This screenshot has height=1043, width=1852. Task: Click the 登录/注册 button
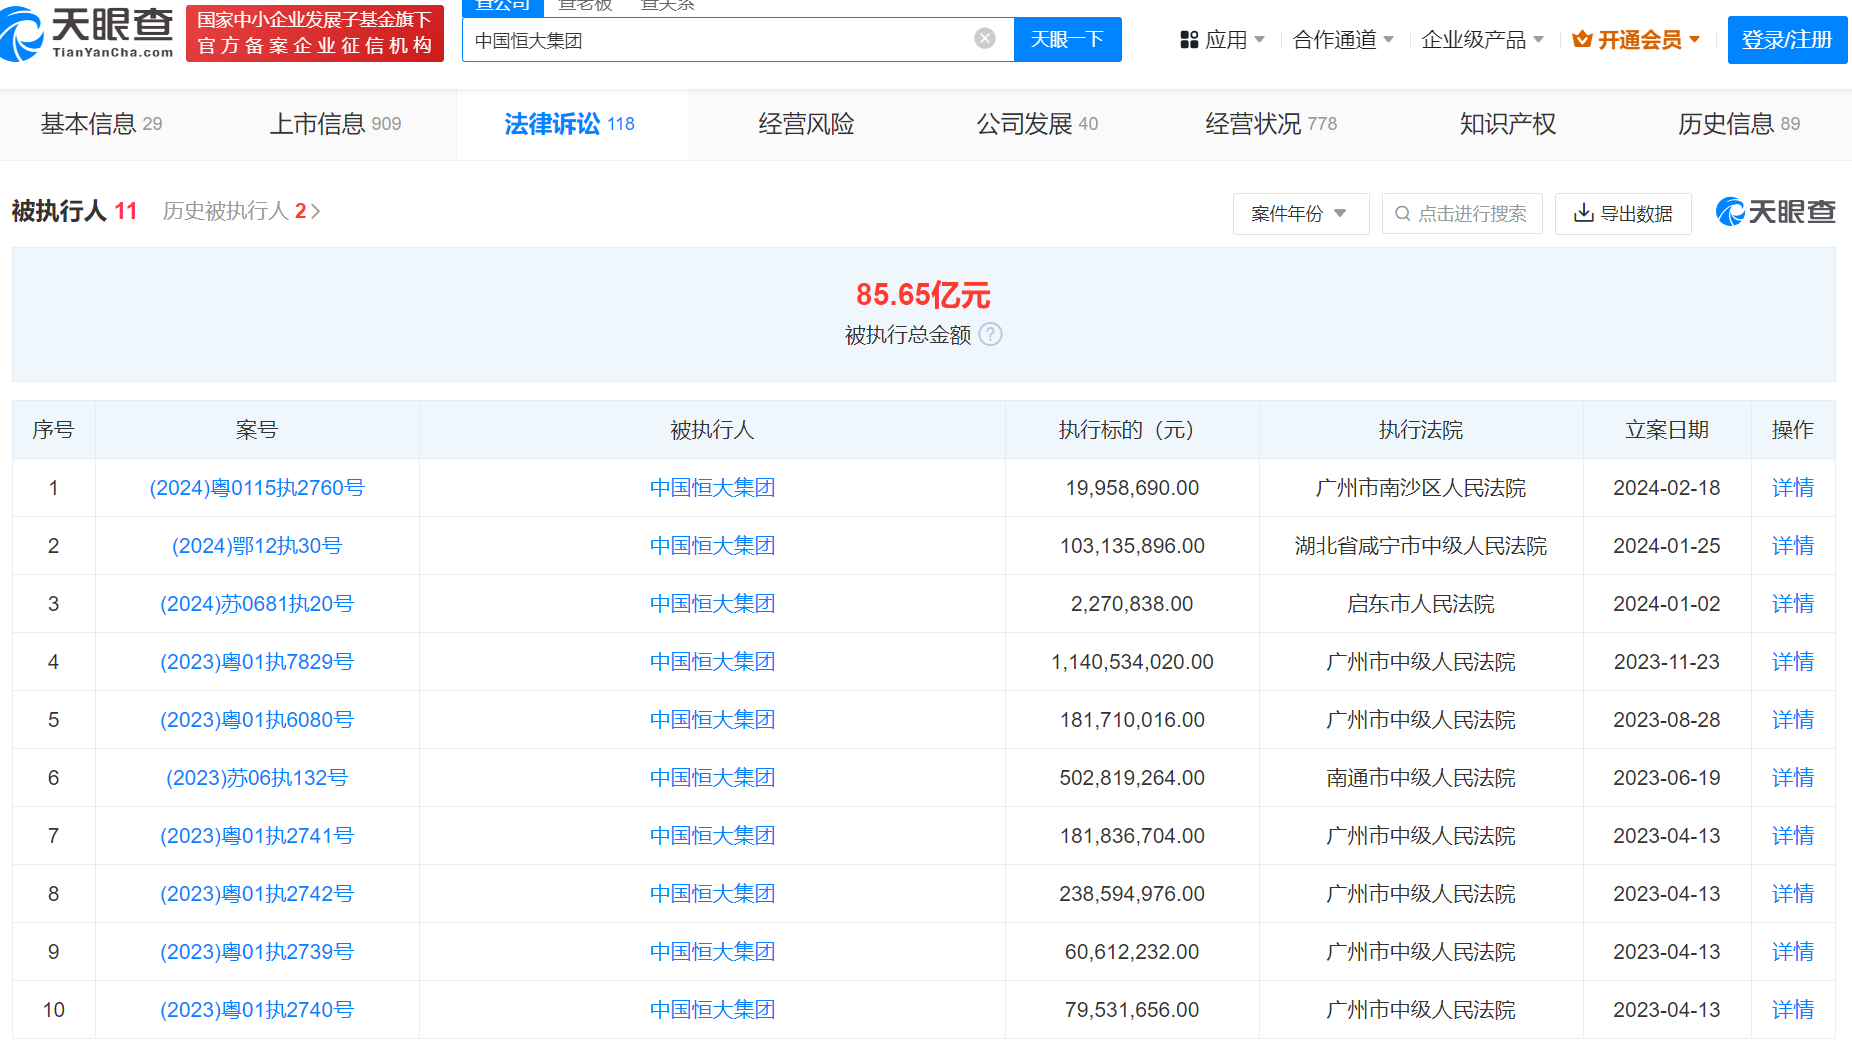coord(1787,40)
